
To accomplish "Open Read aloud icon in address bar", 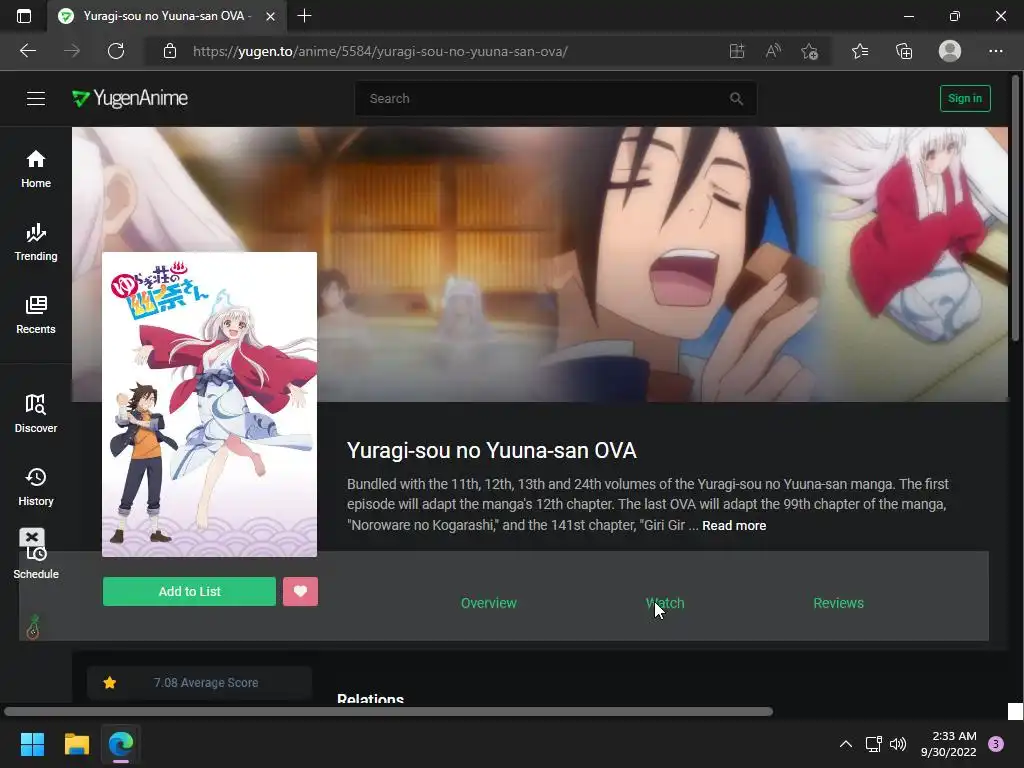I will (773, 51).
